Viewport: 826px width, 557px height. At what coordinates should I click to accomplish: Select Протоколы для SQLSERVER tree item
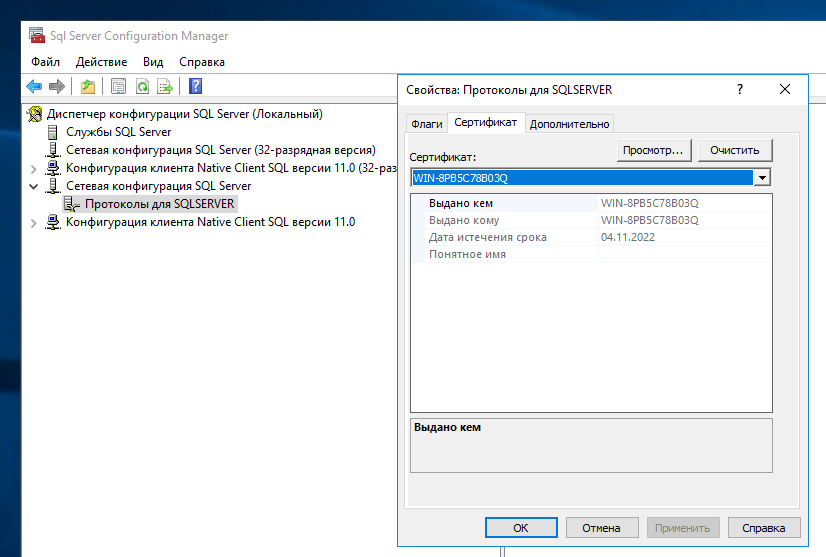click(x=160, y=204)
